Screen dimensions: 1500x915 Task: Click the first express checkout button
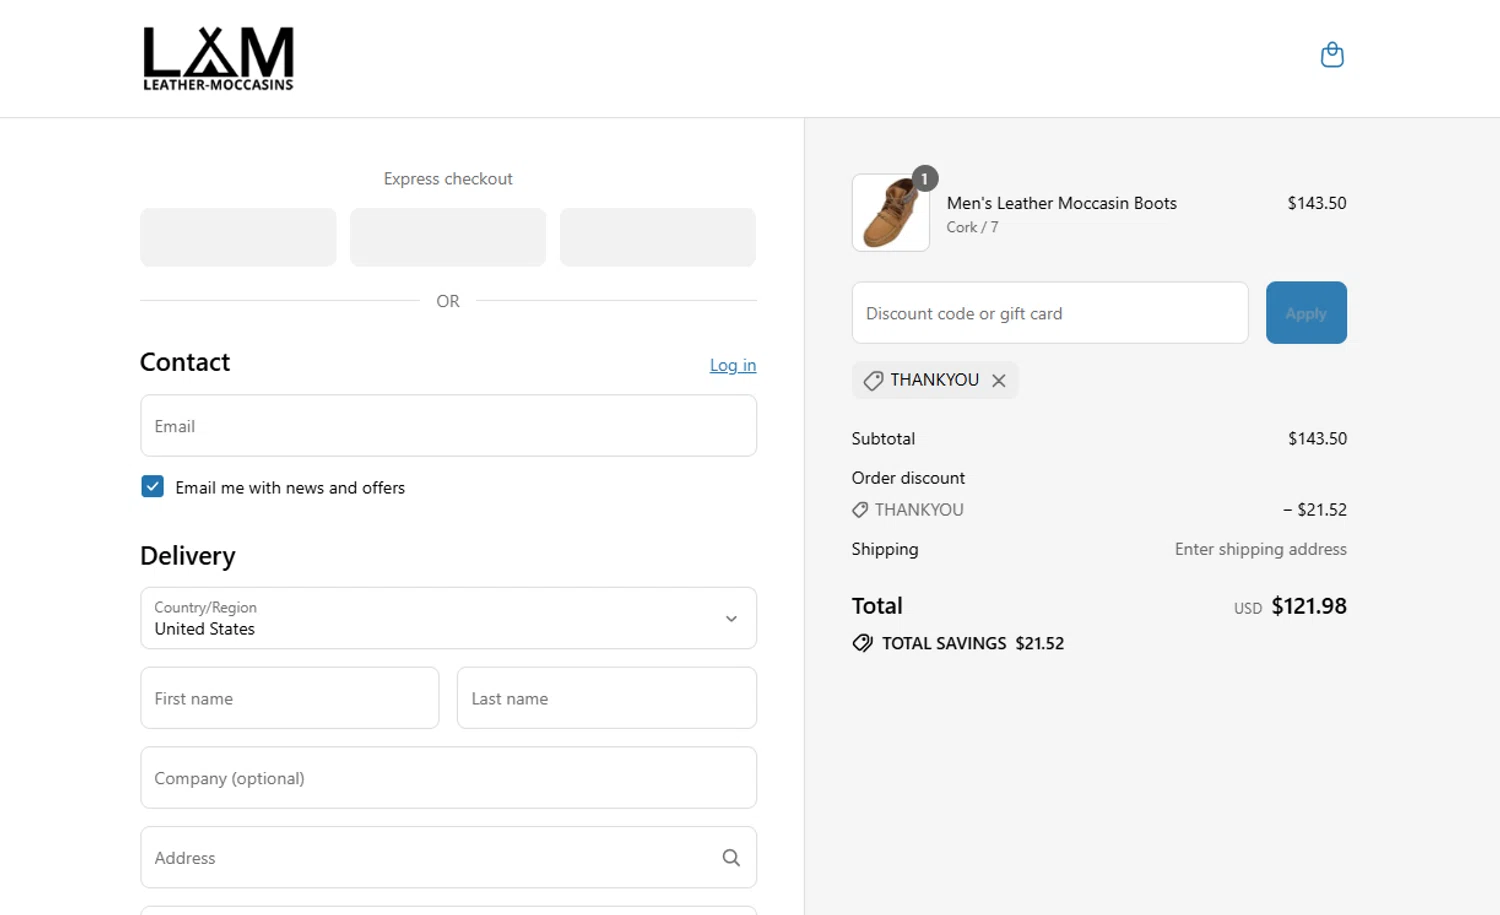pos(238,237)
